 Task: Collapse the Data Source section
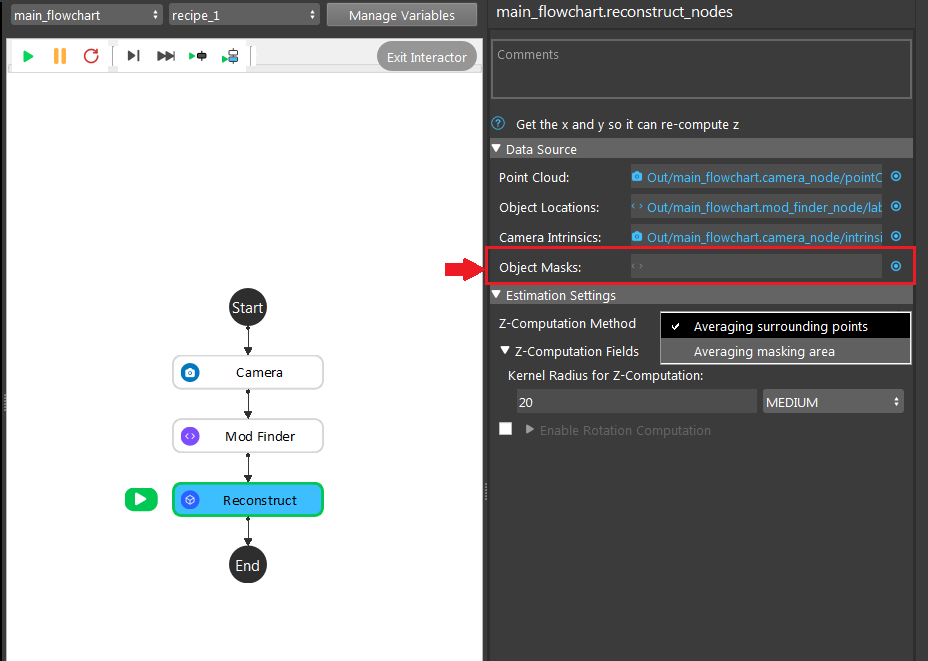(497, 149)
